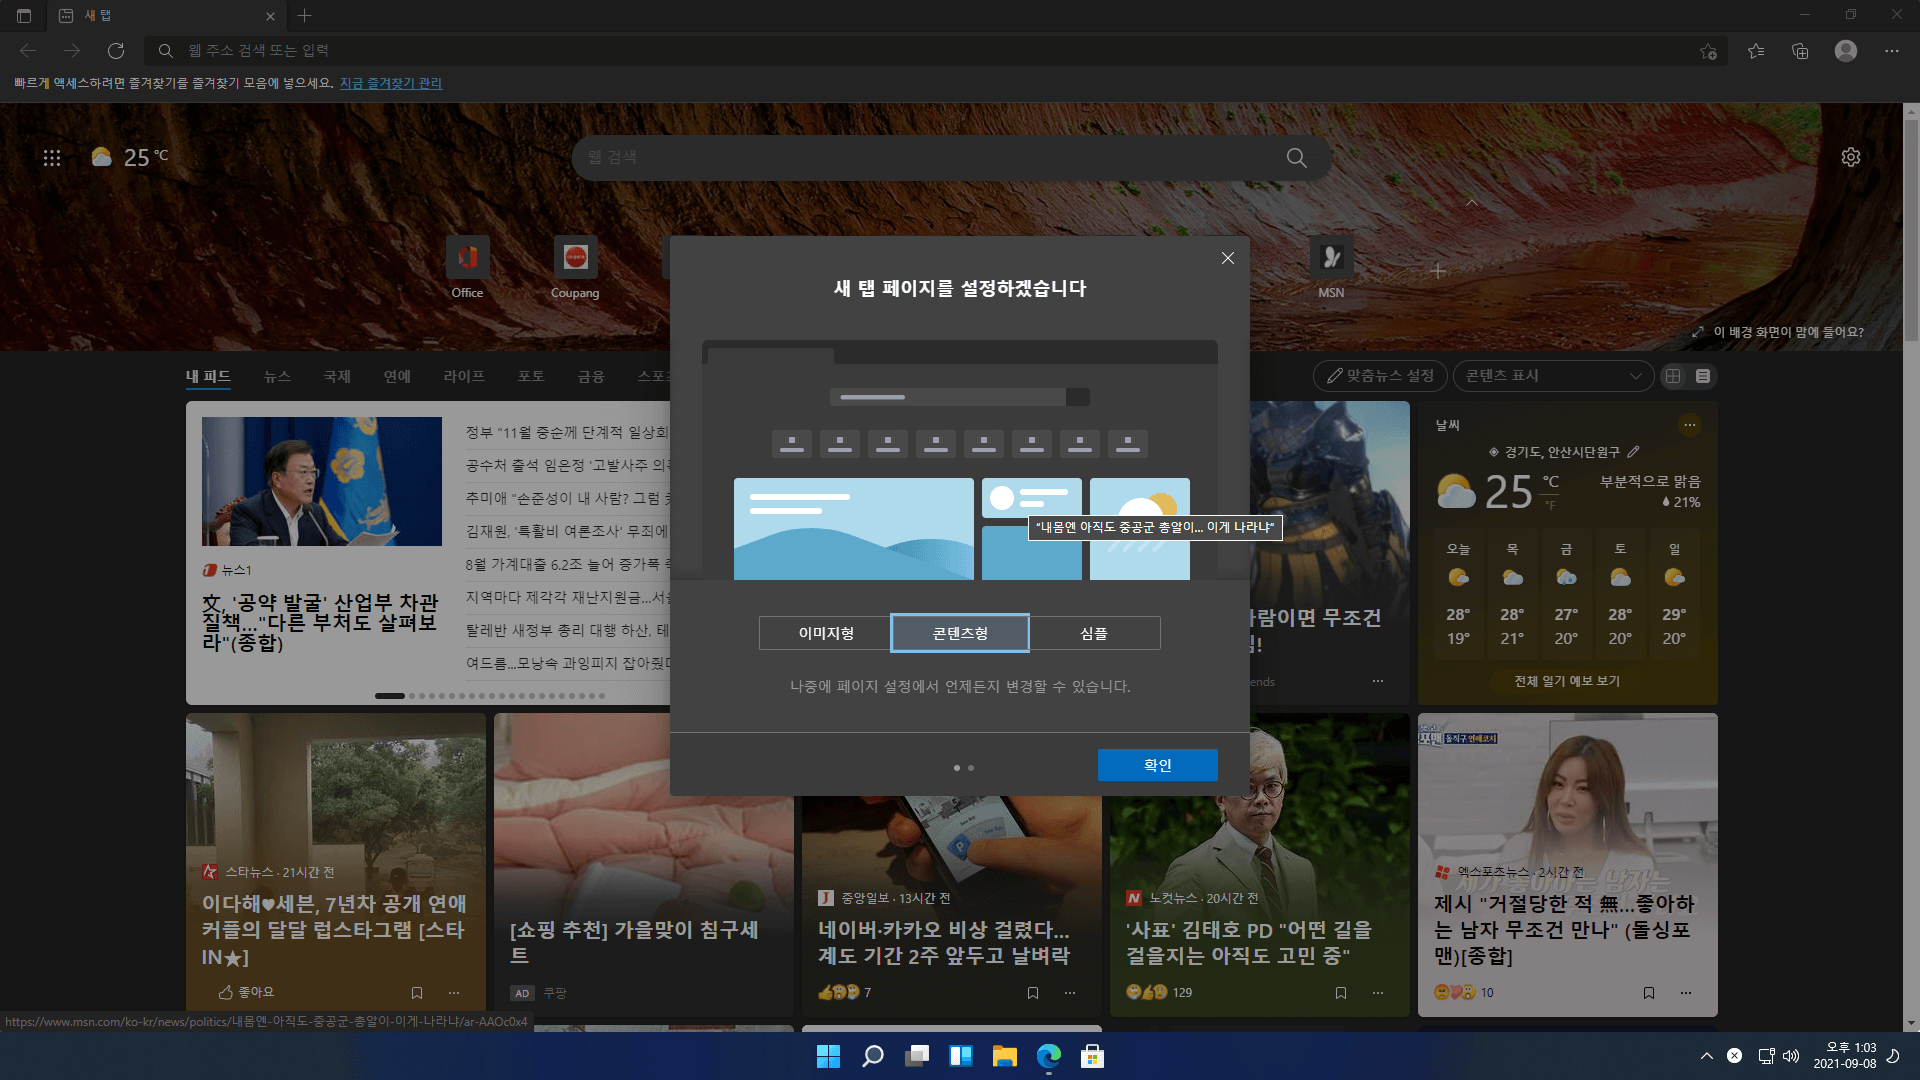Expand the 콘텐츠 표시 dropdown
The height and width of the screenshot is (1080, 1920).
click(1553, 376)
